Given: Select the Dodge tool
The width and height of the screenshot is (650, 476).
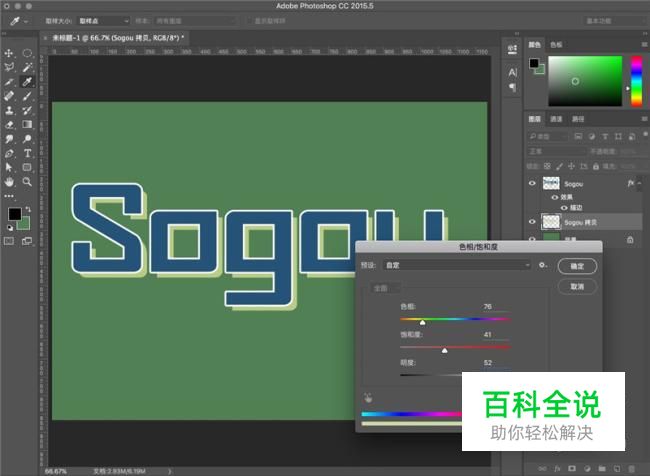Looking at the screenshot, I should (27, 139).
